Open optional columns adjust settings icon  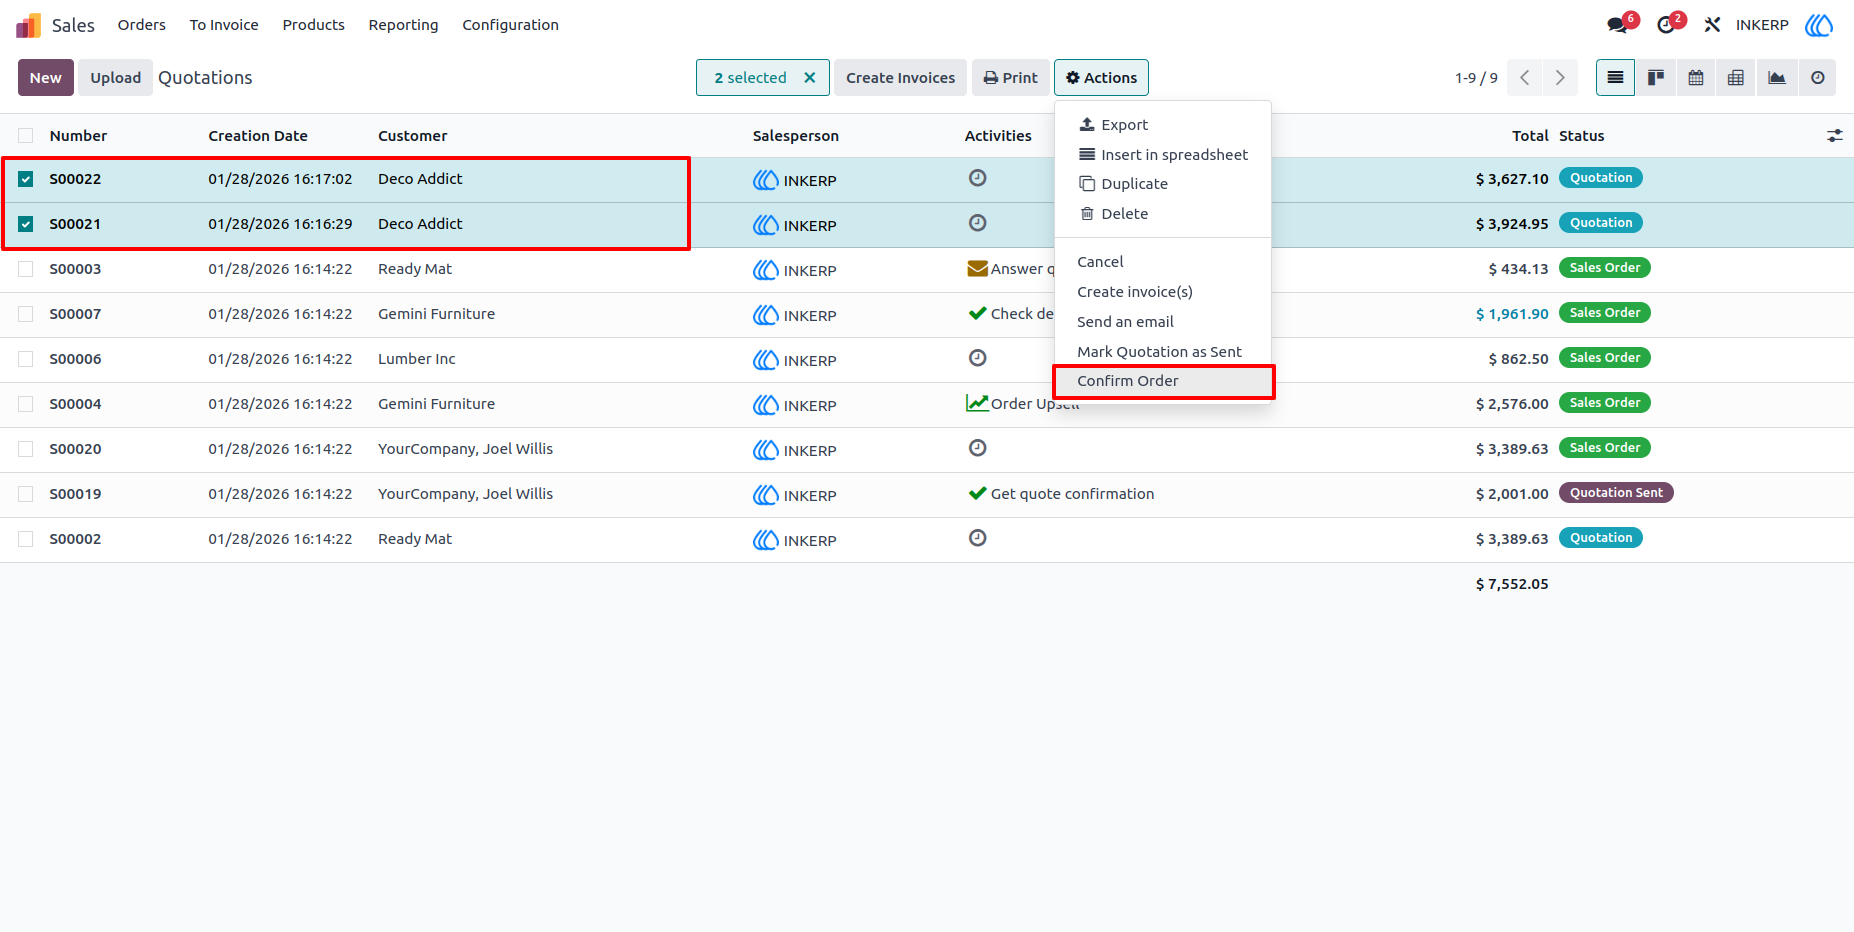[x=1835, y=136]
